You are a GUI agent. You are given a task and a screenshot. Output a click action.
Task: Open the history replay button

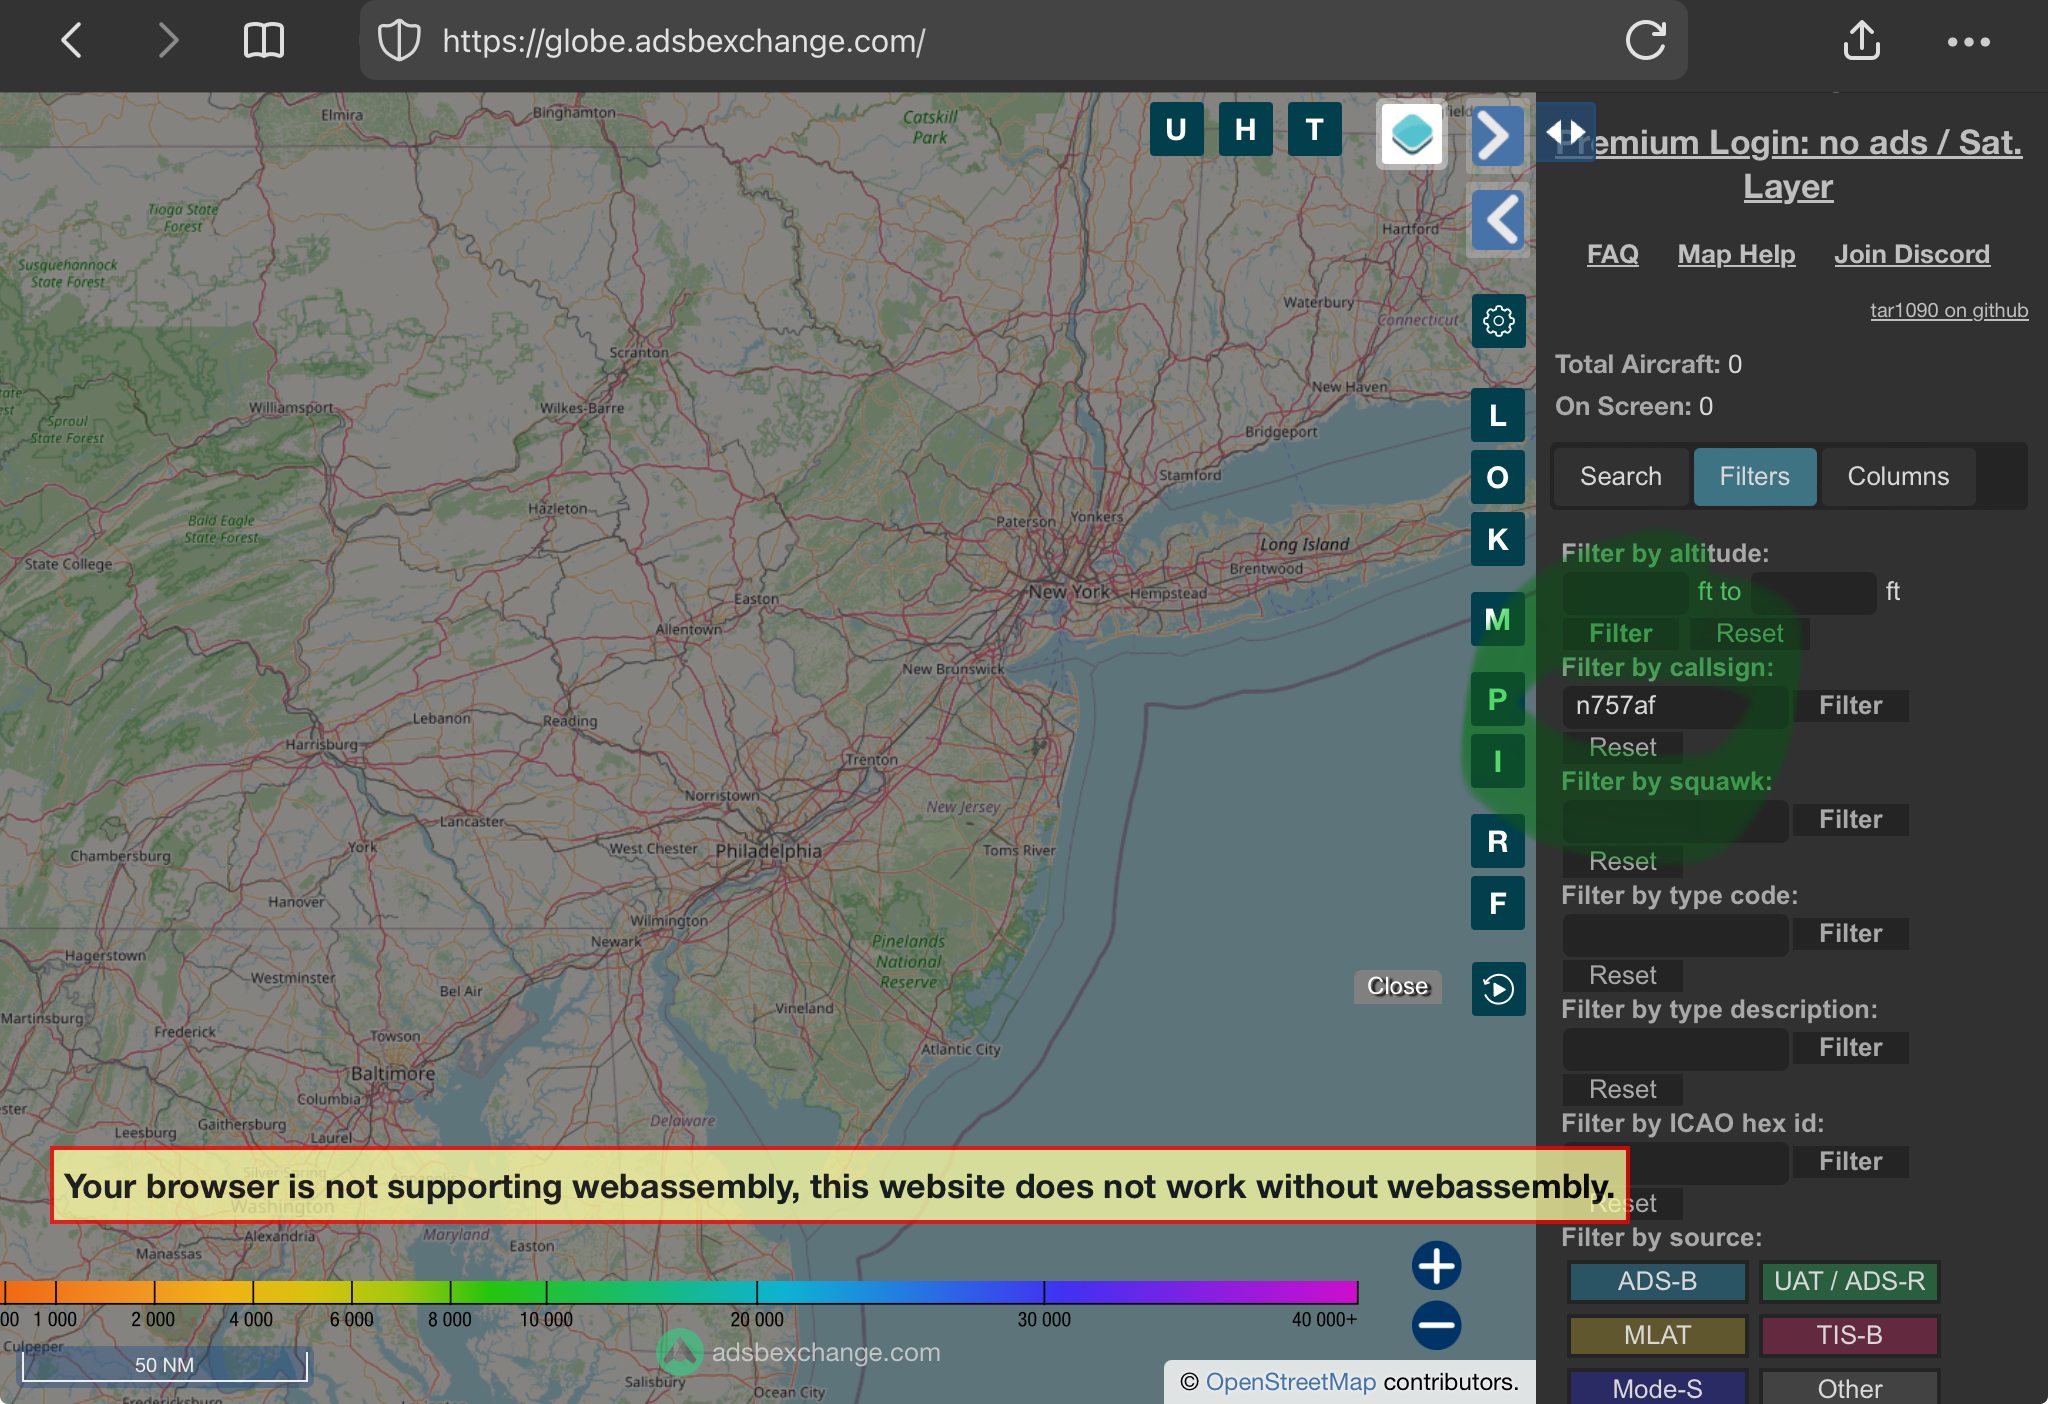point(1498,989)
